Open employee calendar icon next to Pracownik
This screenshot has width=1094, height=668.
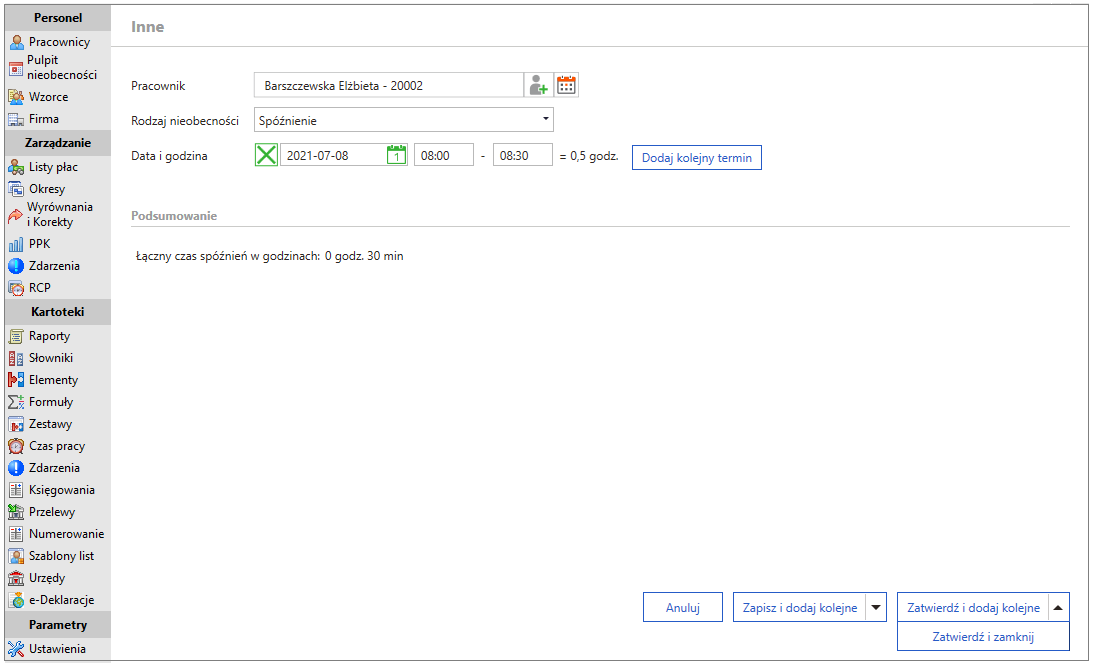[x=567, y=85]
